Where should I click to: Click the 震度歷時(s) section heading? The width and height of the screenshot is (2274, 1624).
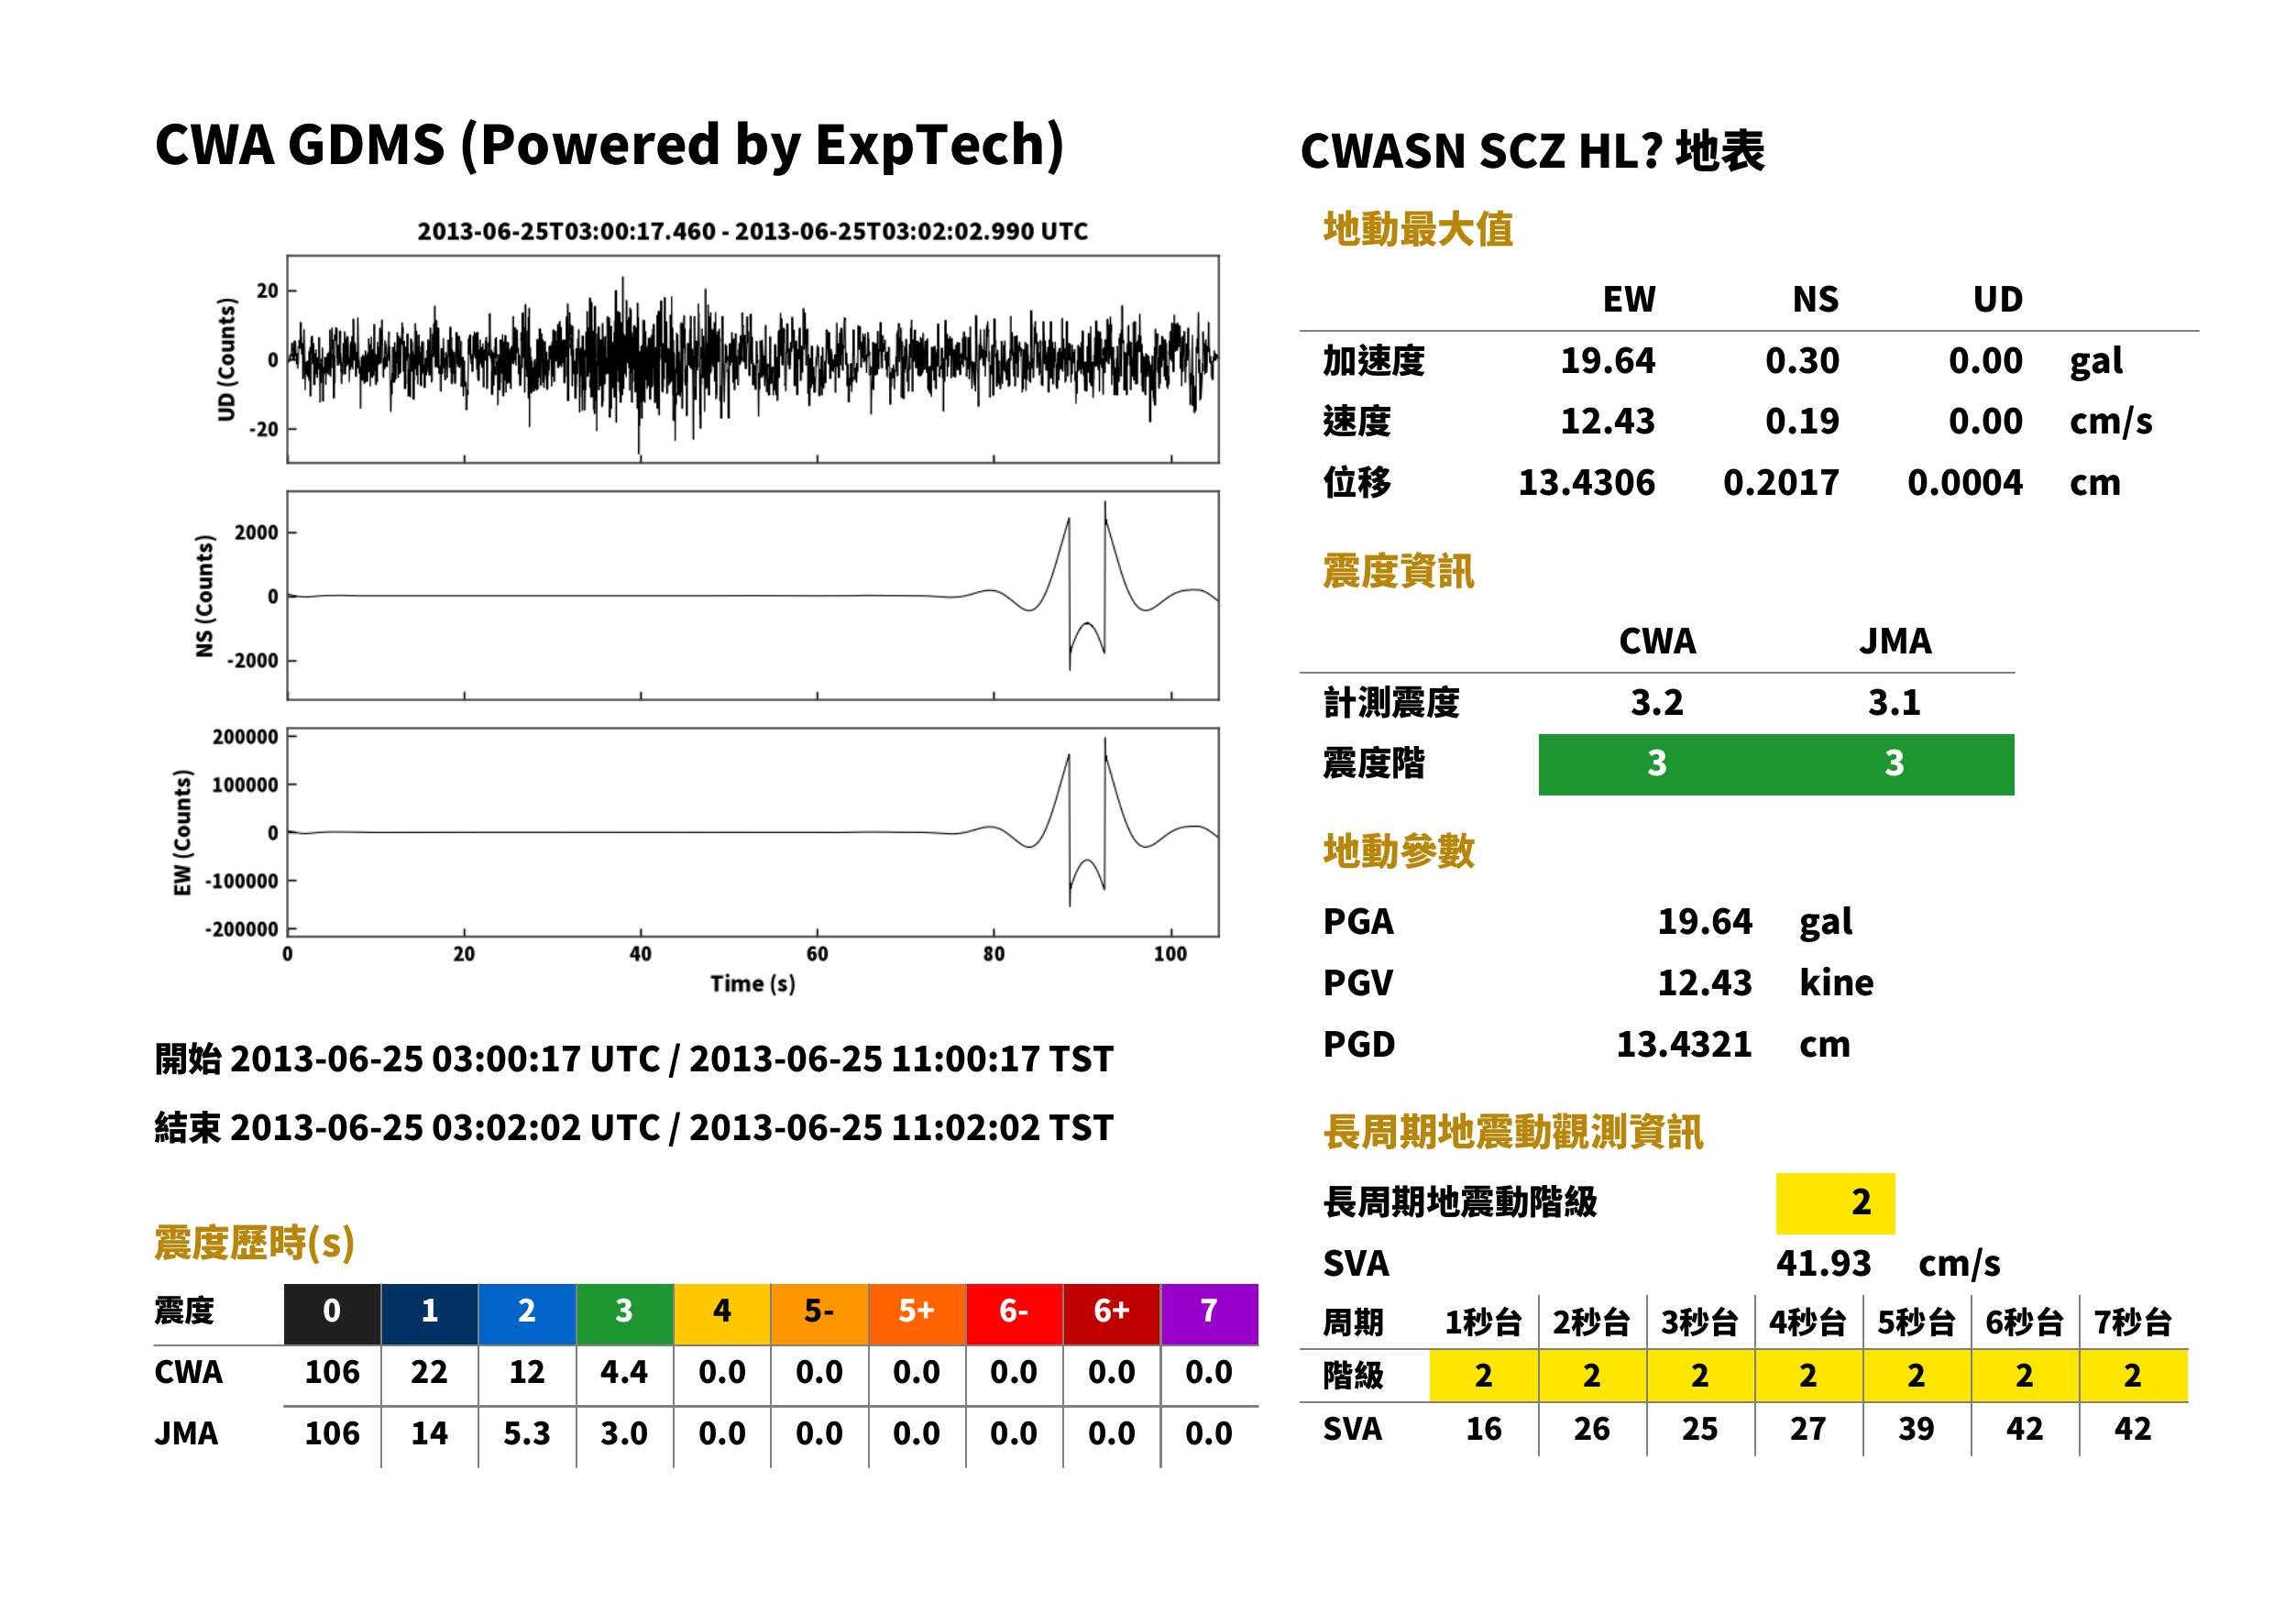(255, 1244)
